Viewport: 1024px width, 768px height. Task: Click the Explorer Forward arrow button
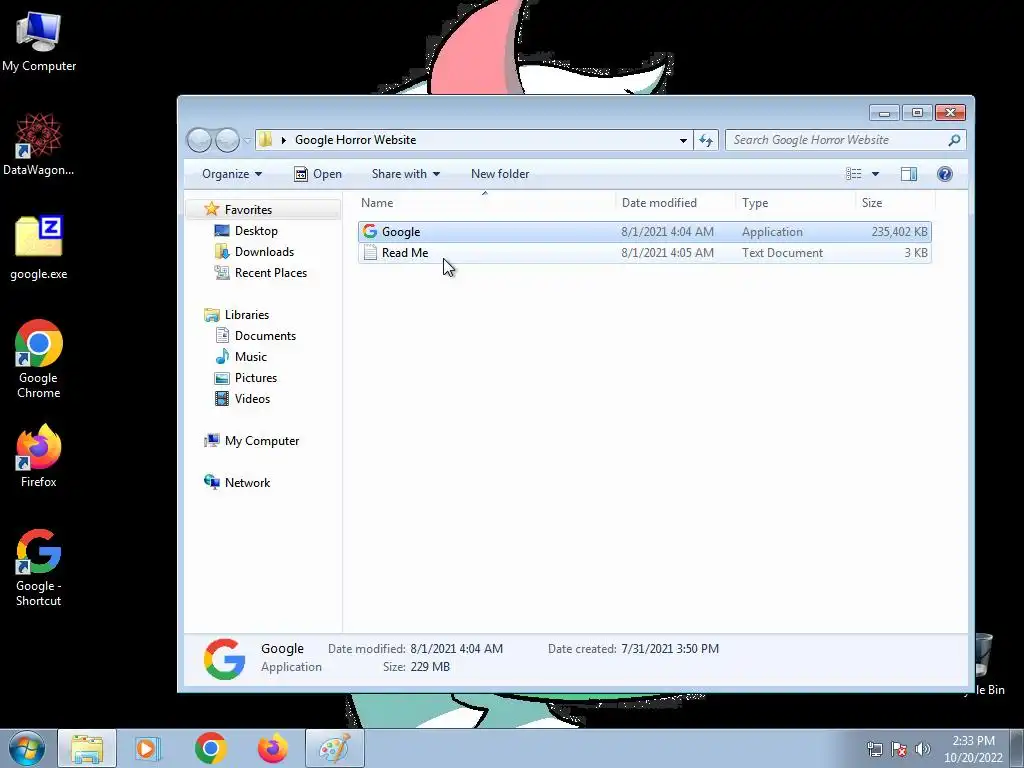227,140
